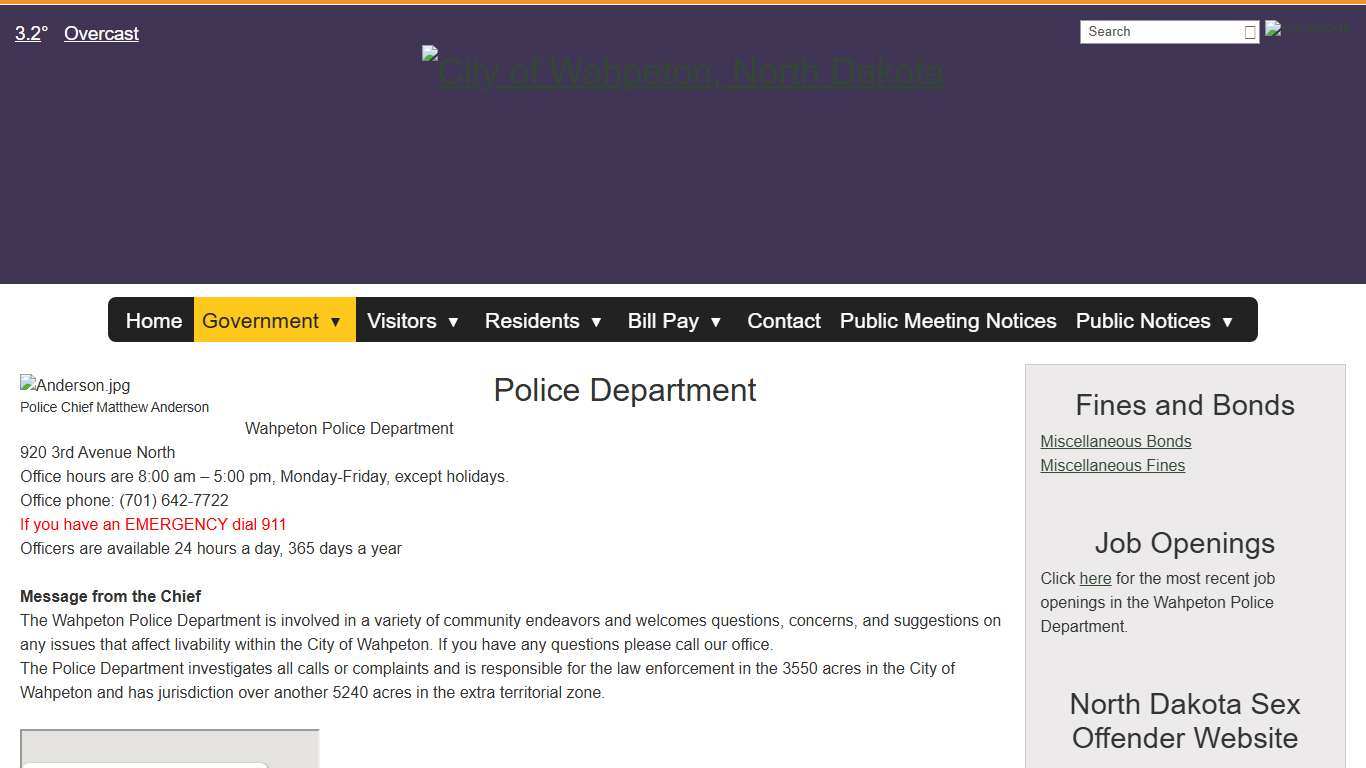
Task: Open the Public Meeting Notices page
Action: [947, 321]
